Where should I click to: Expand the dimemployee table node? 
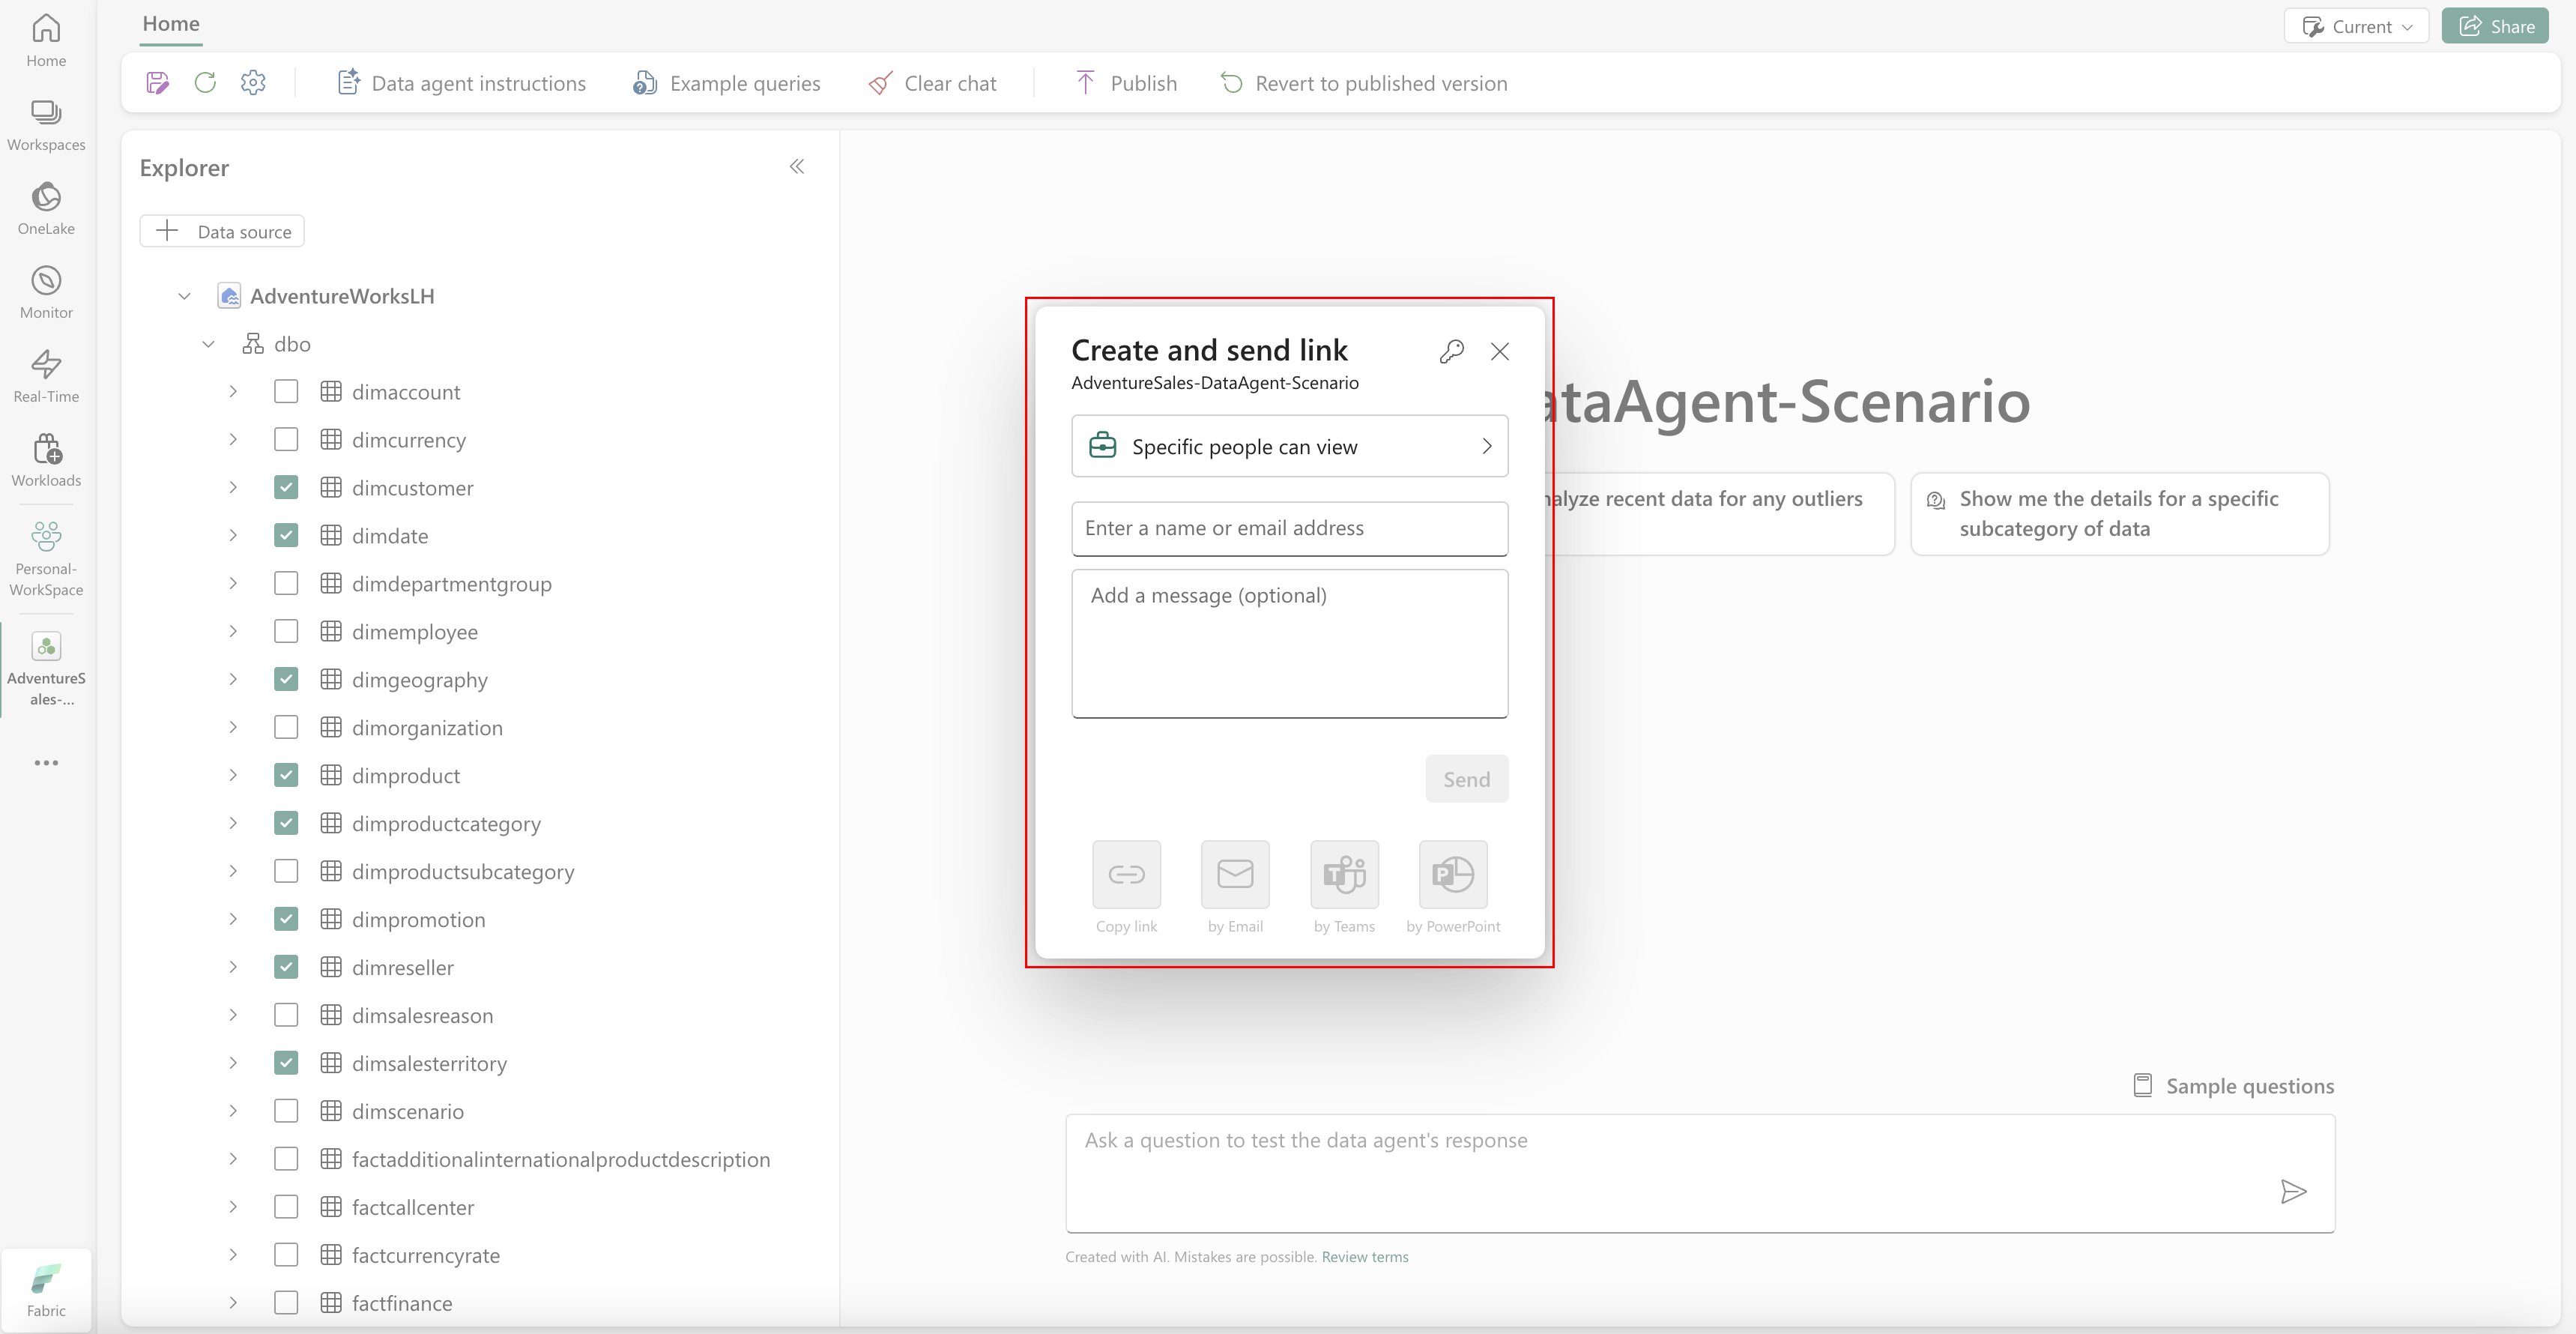click(x=233, y=632)
